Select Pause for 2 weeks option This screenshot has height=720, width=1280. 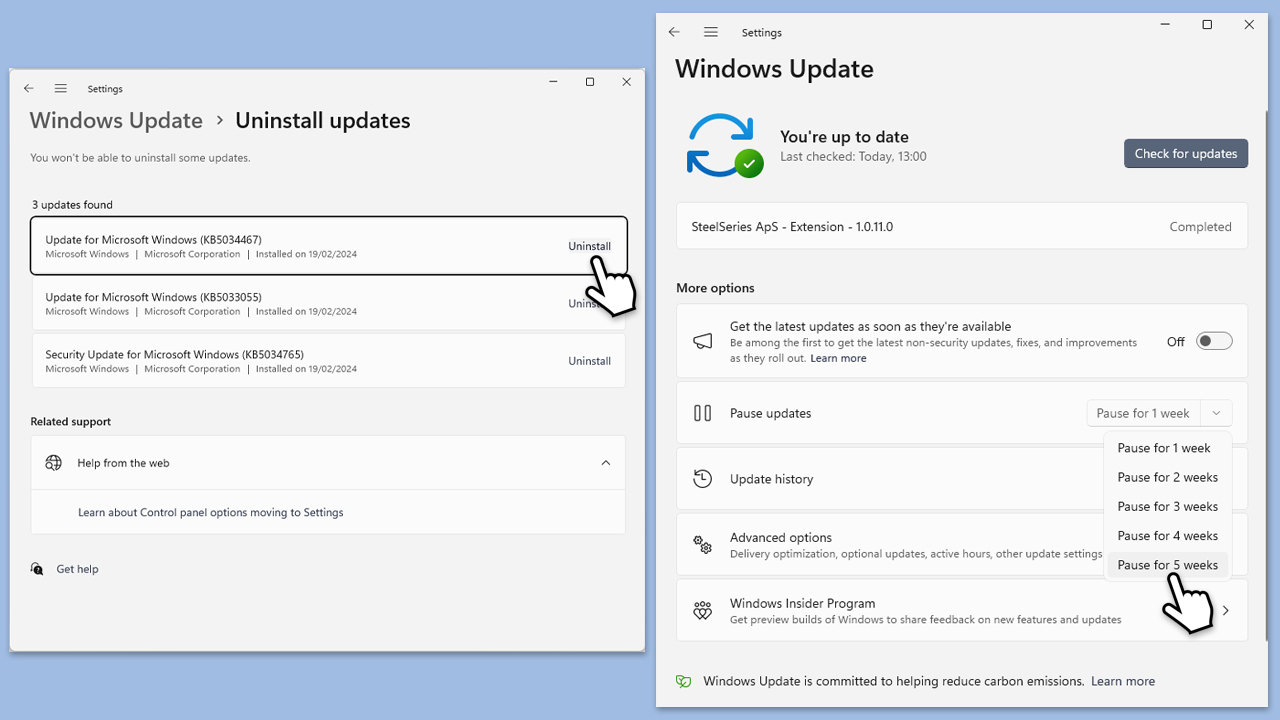(x=1167, y=477)
